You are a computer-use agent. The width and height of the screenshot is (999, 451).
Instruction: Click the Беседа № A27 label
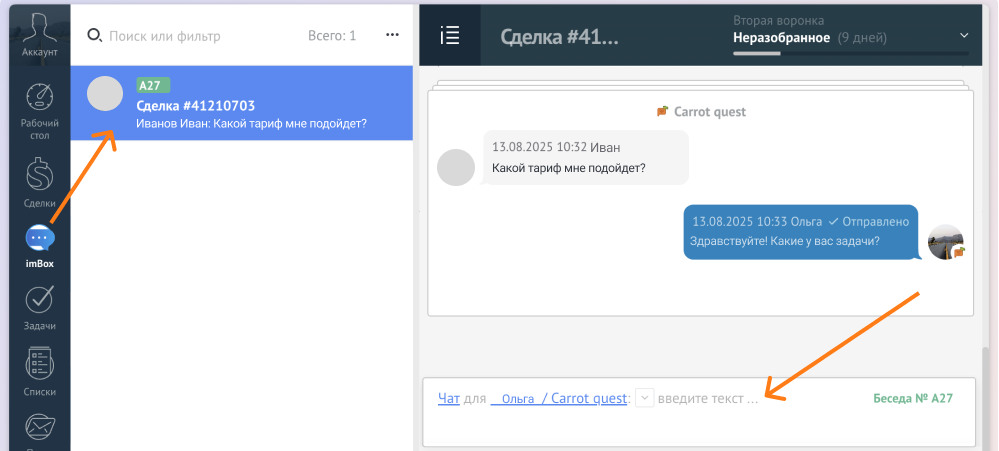tap(913, 398)
